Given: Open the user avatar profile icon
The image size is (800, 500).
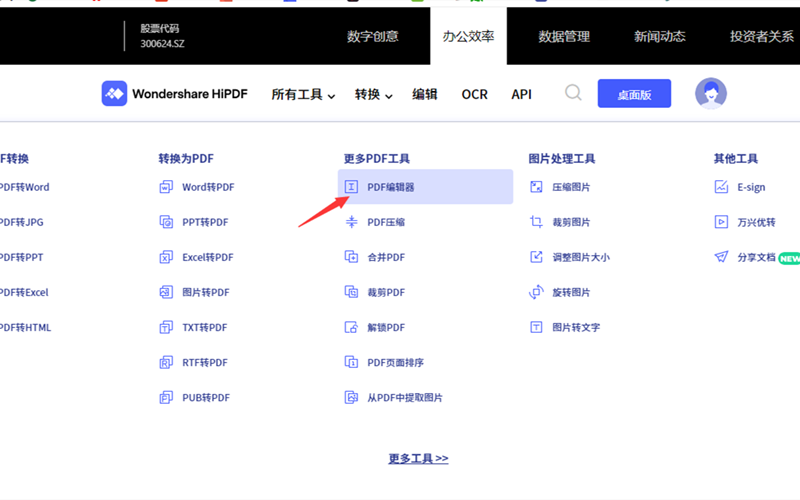Looking at the screenshot, I should [x=710, y=93].
